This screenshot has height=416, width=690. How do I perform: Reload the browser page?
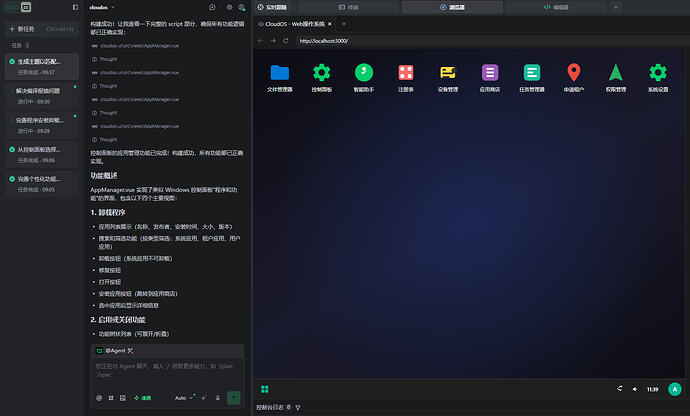click(286, 40)
